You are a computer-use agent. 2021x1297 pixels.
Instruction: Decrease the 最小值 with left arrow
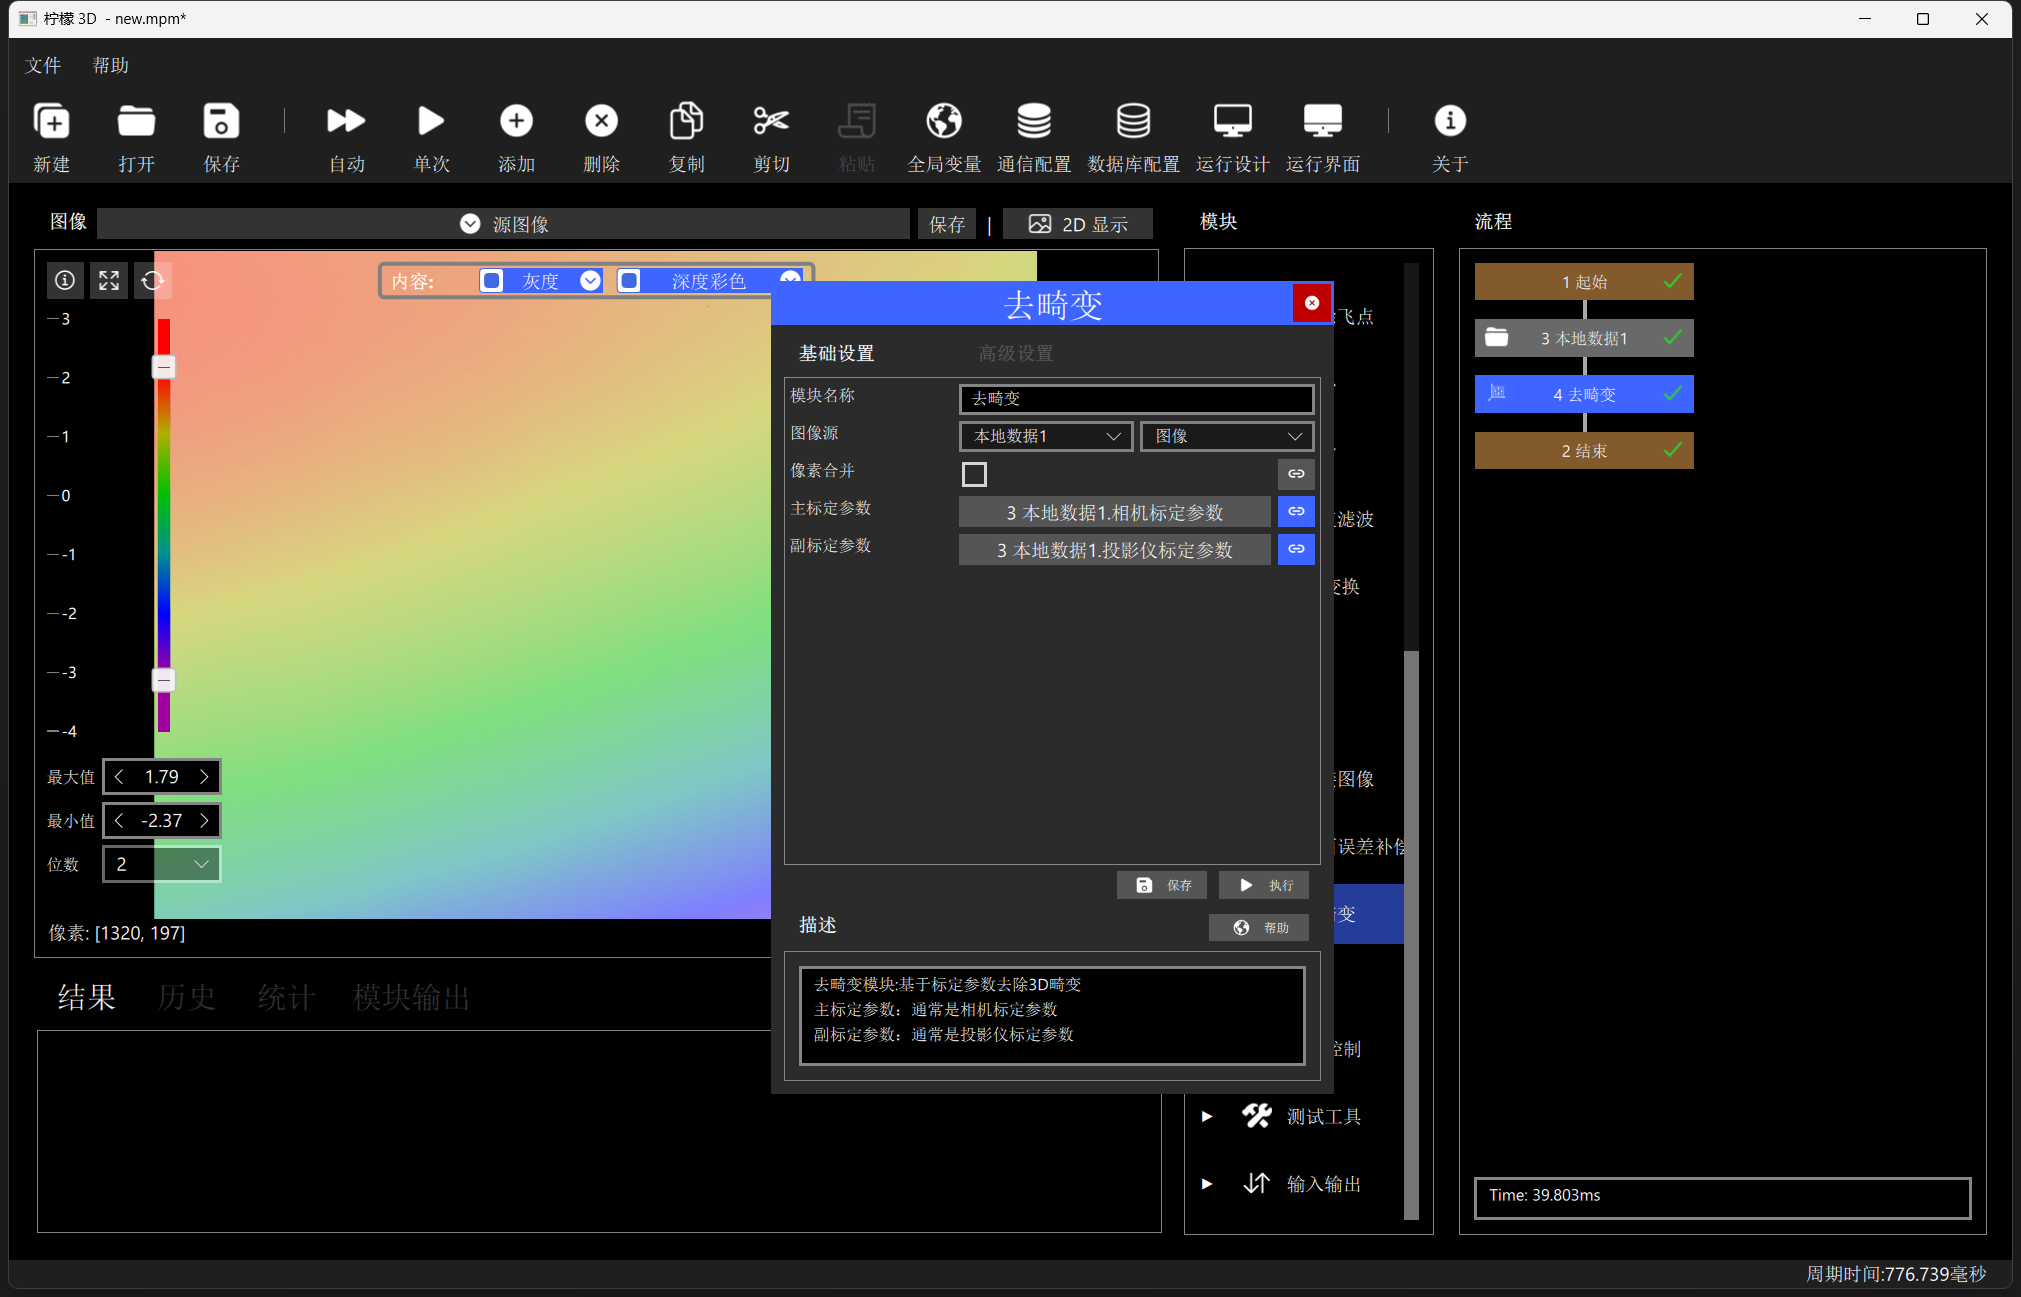coord(120,820)
